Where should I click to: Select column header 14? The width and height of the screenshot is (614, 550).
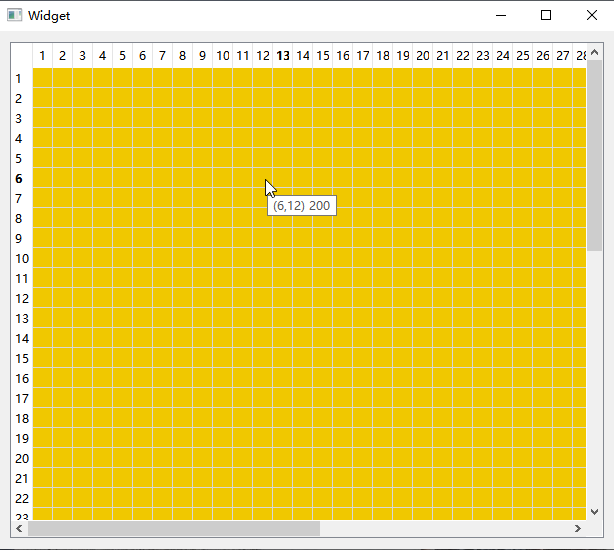tap(303, 56)
